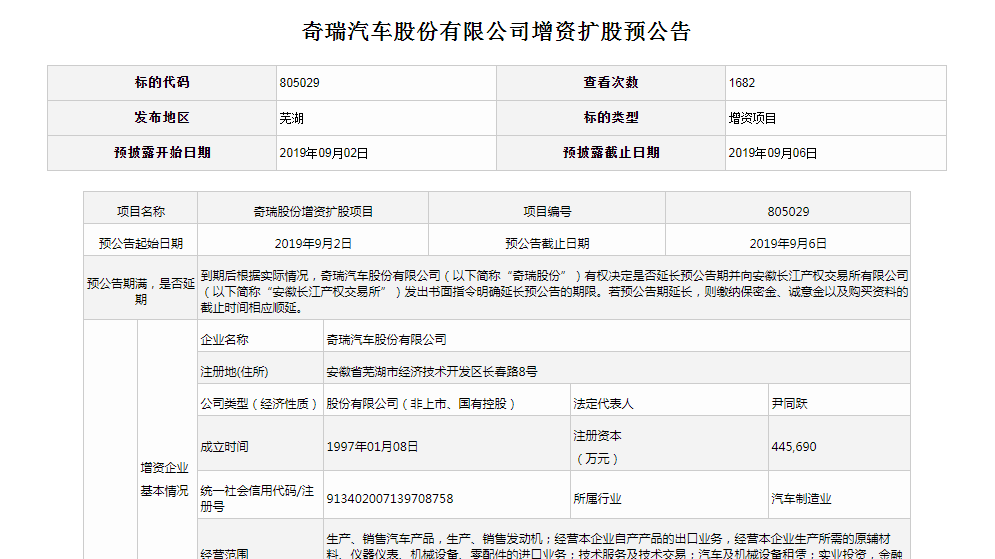Select the 预披露开始日期 header cell
The image size is (995, 559).
click(162, 153)
